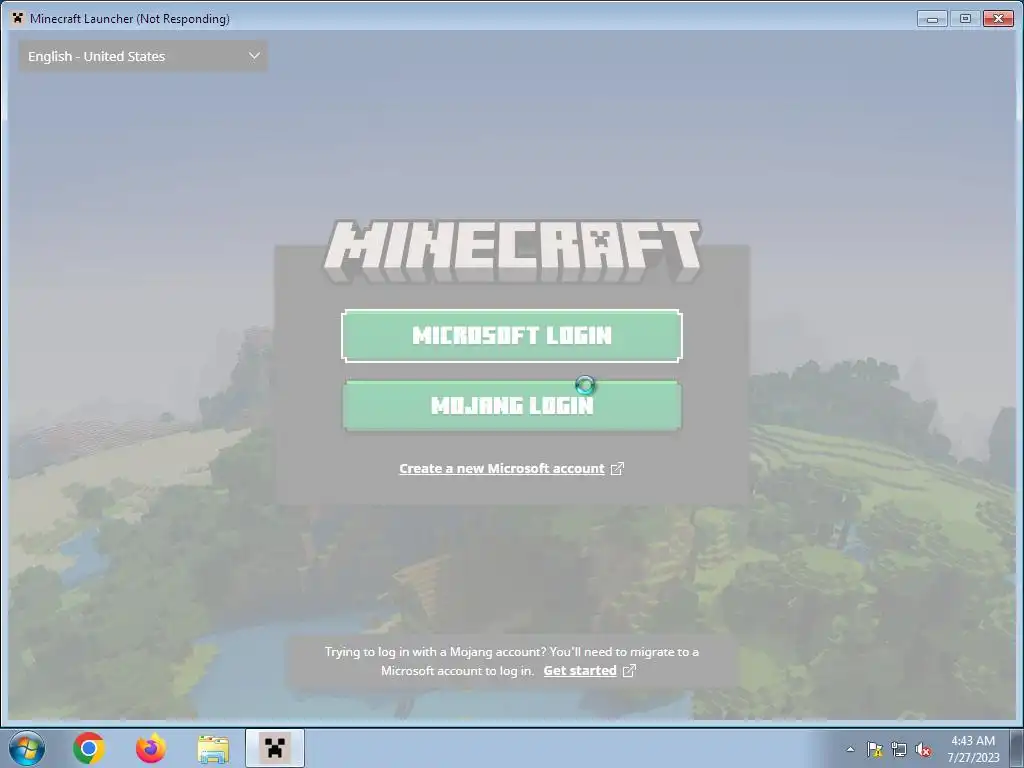Click the muted volume speaker tray icon
Screen dimensions: 1024x768
pyautogui.click(x=923, y=749)
